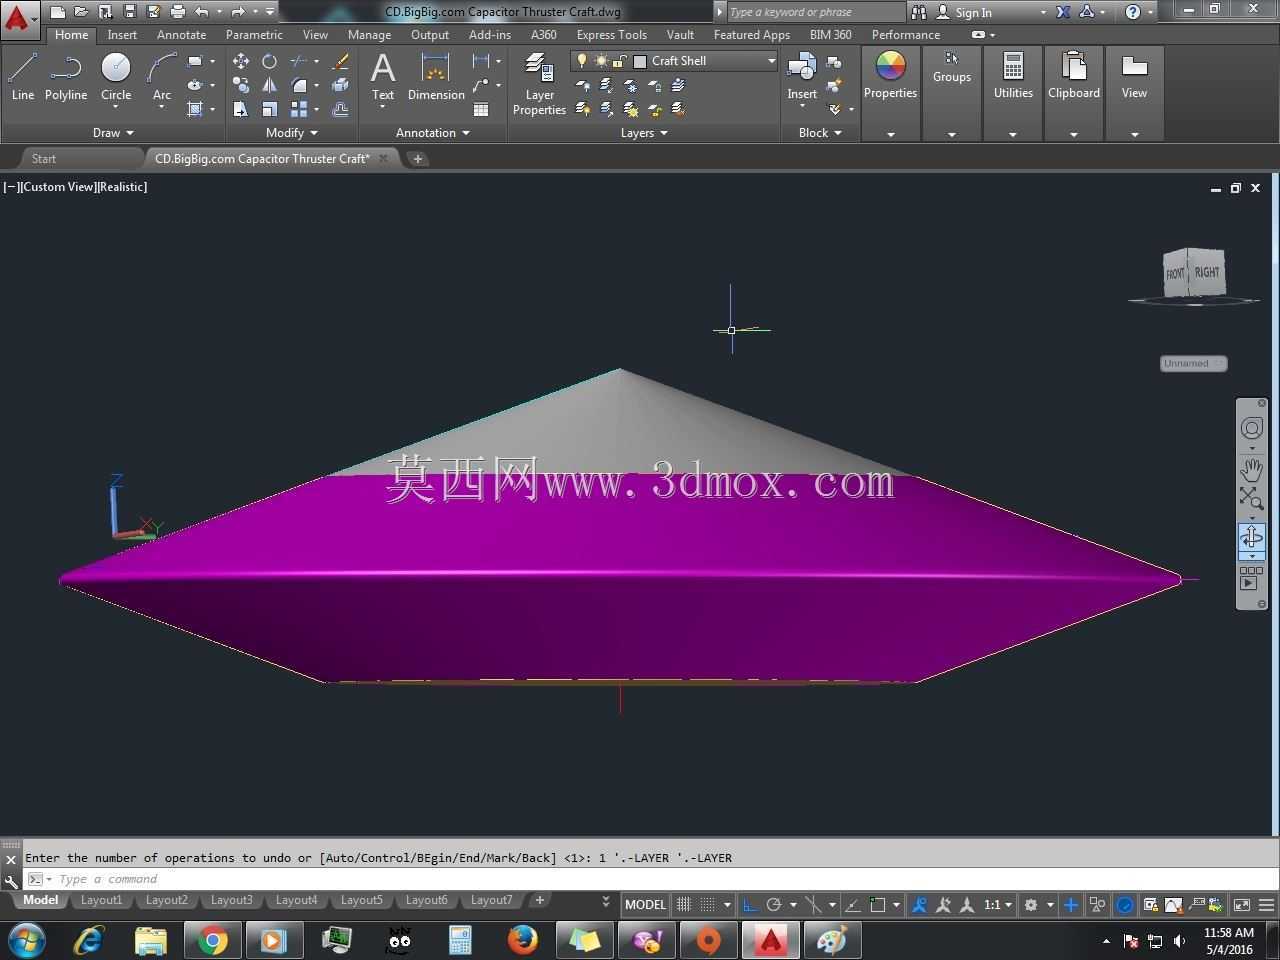Select the Circle tool
Screen dimensions: 1280x960
116,77
